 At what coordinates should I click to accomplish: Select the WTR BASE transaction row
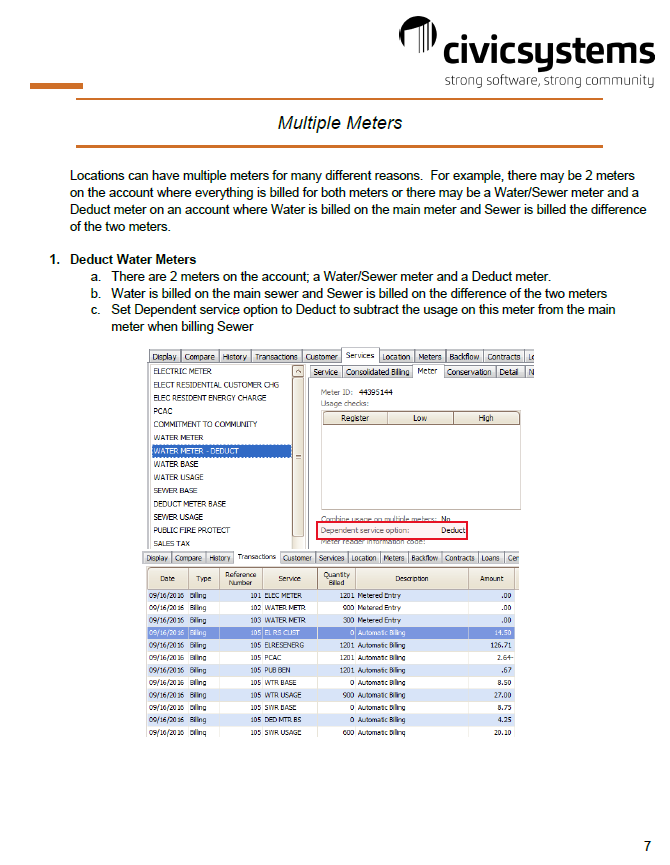(x=330, y=683)
